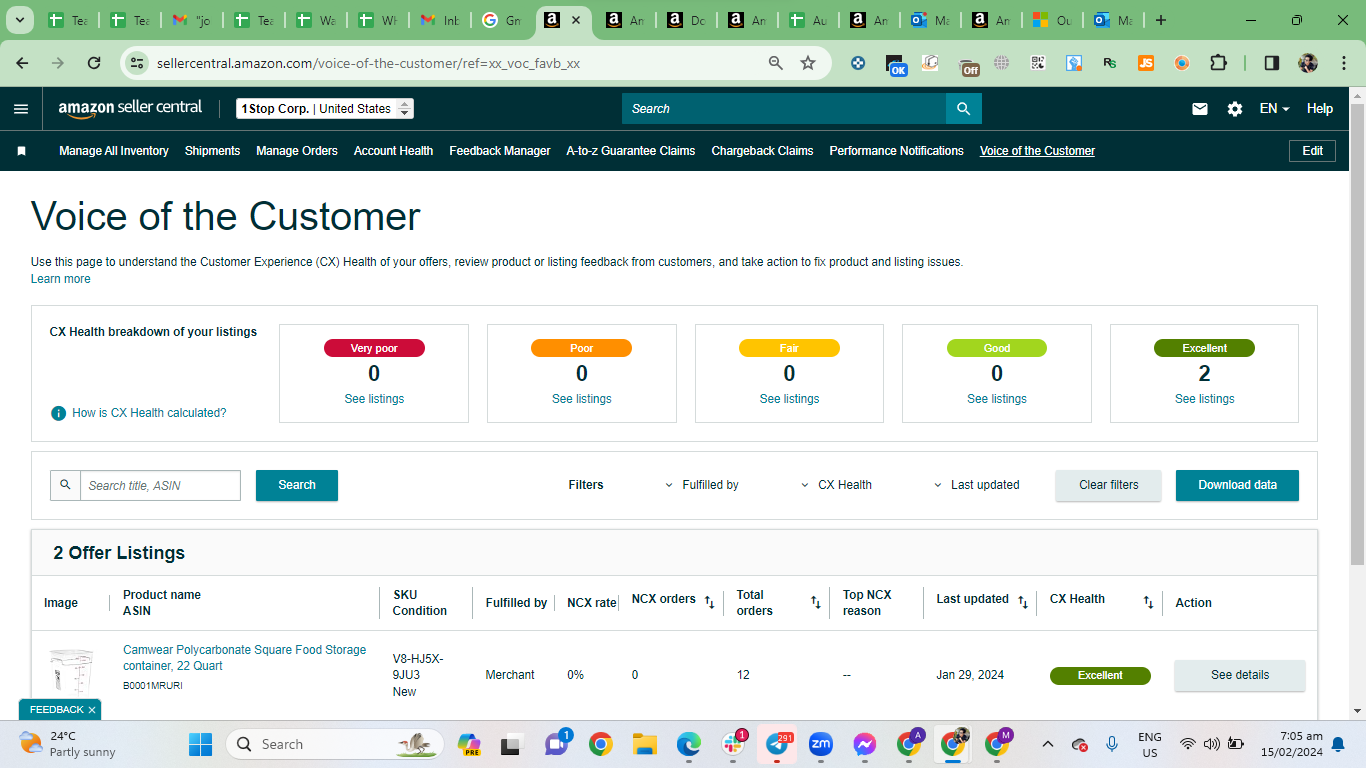Open a new browser tab
The width and height of the screenshot is (1366, 768).
click(1161, 20)
